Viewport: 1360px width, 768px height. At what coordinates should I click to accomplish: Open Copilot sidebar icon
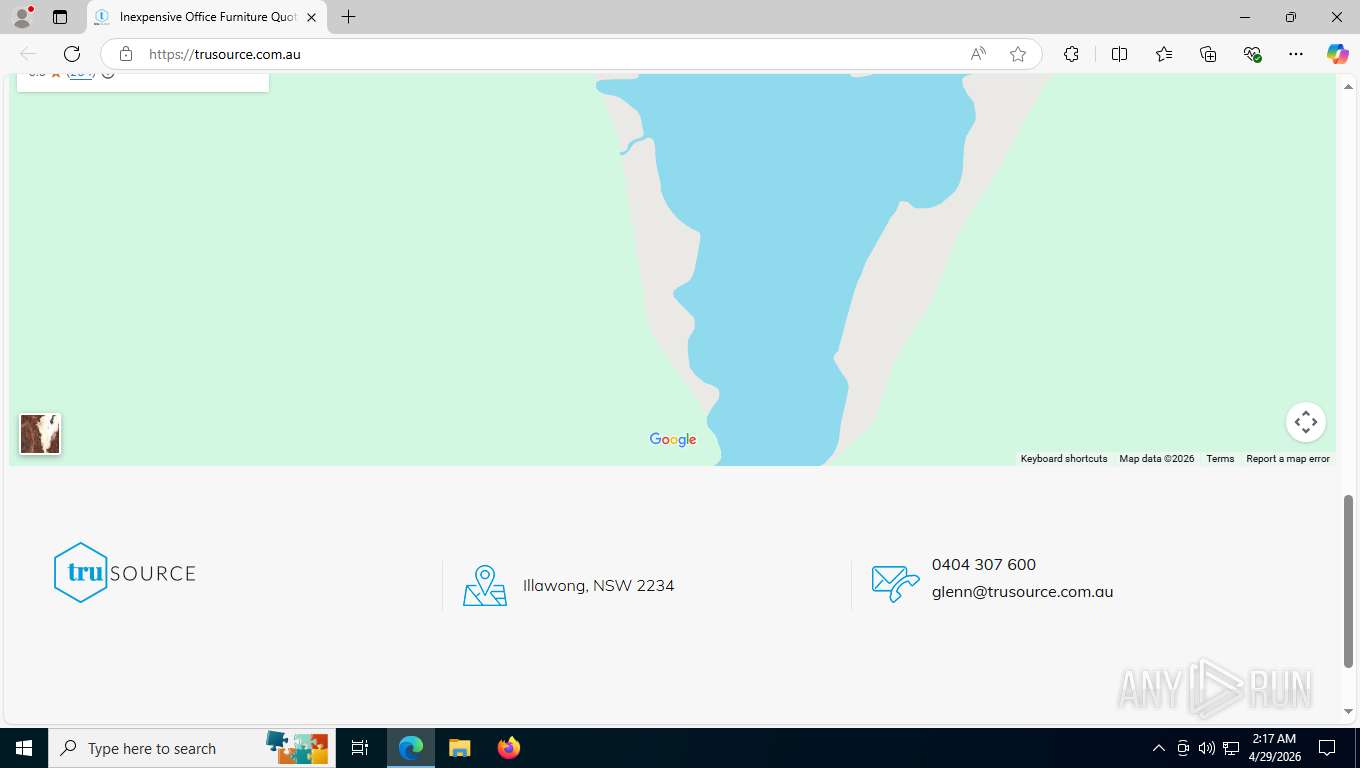(x=1338, y=54)
